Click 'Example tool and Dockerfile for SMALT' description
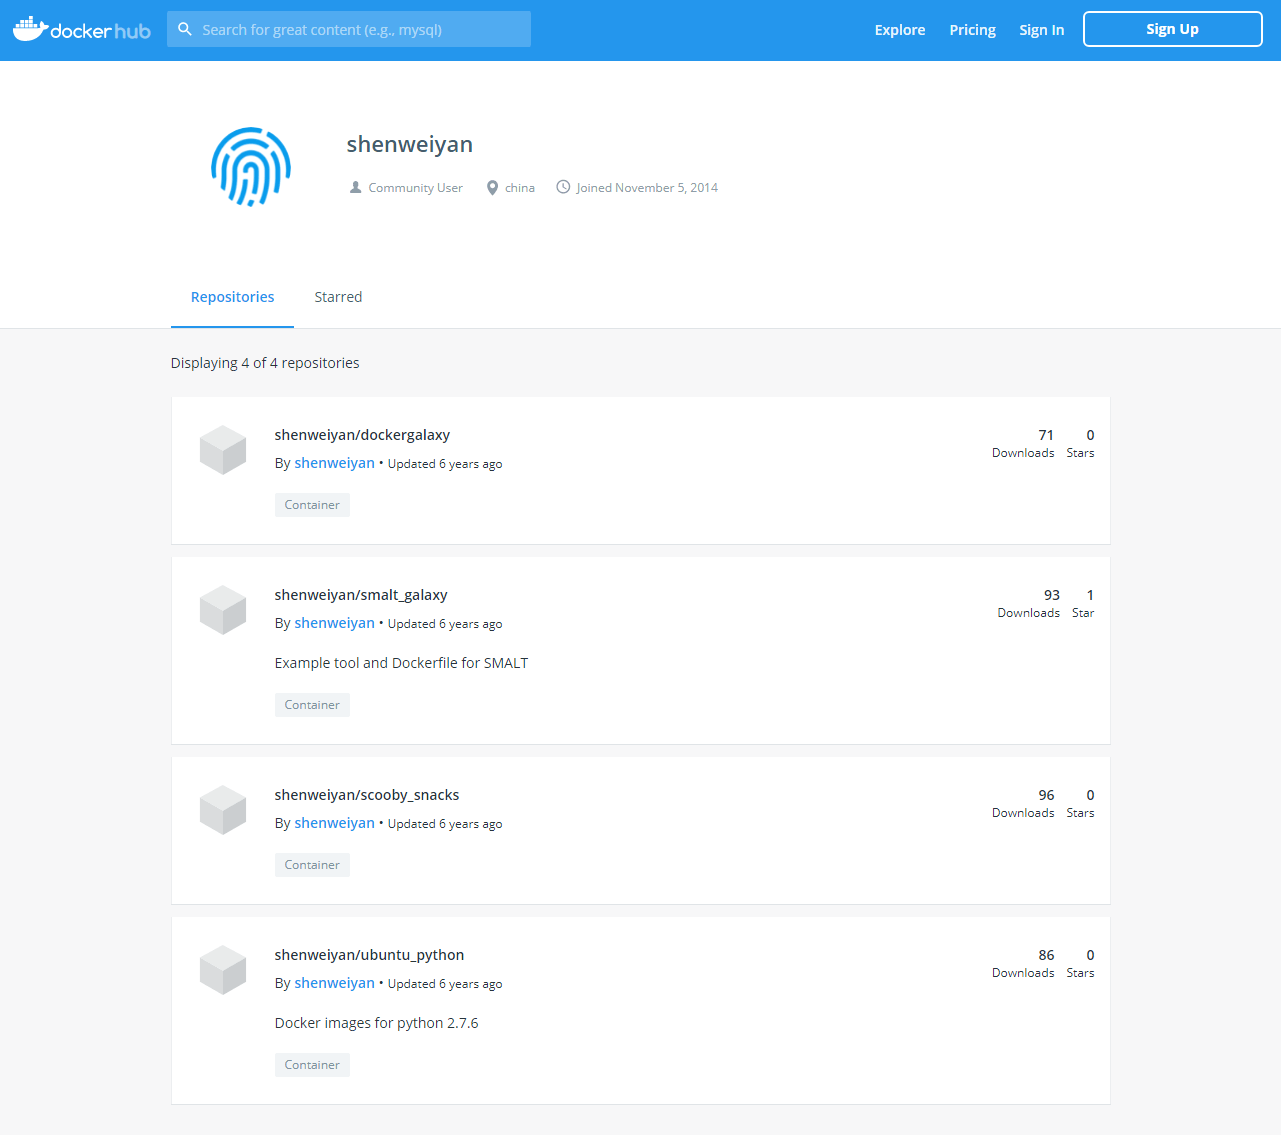The width and height of the screenshot is (1281, 1135). pyautogui.click(x=401, y=663)
